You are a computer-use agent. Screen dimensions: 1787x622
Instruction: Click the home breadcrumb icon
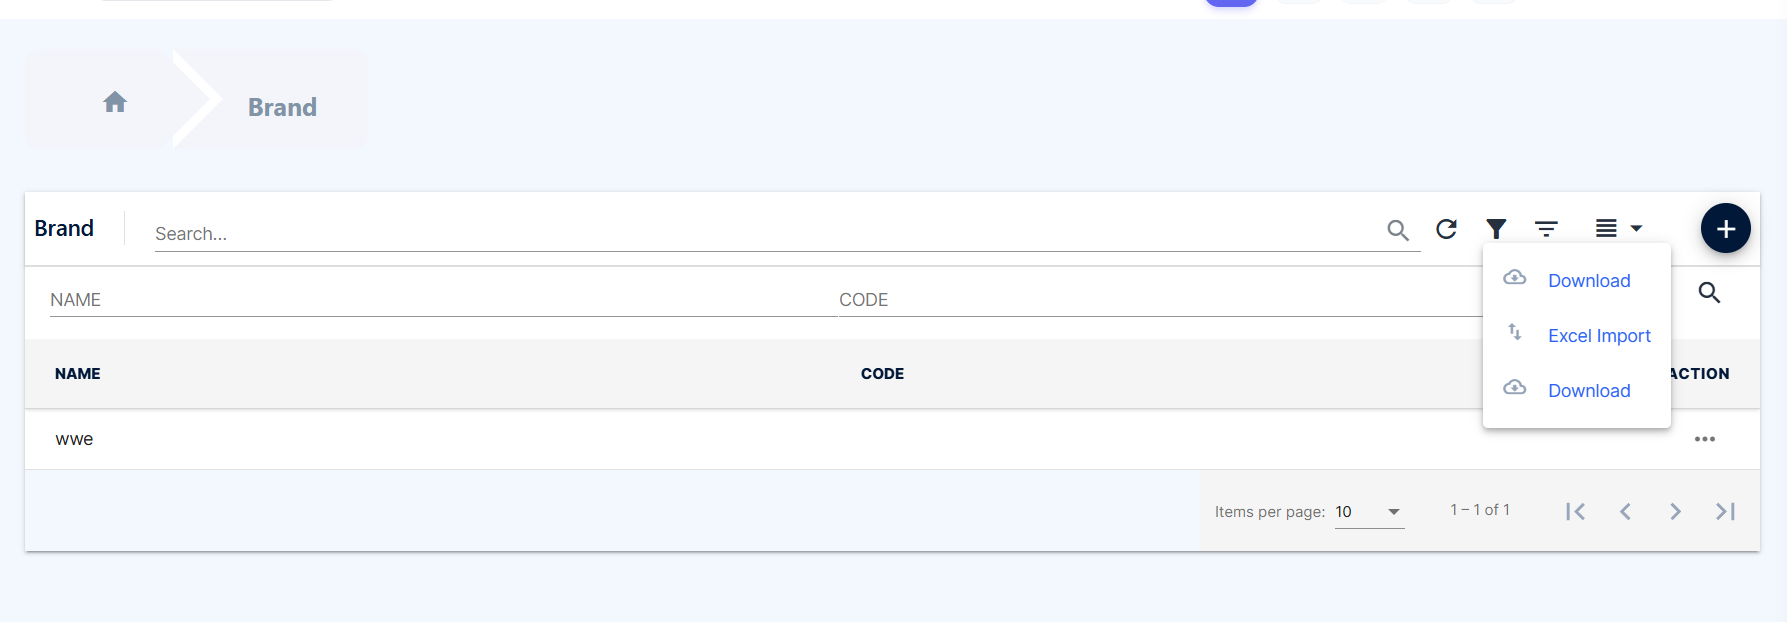click(115, 102)
